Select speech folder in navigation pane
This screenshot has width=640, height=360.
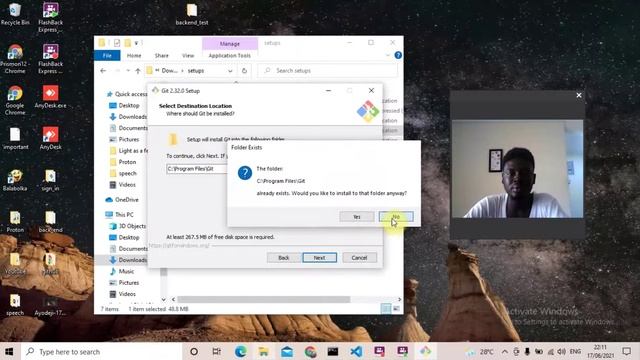[x=123, y=173]
